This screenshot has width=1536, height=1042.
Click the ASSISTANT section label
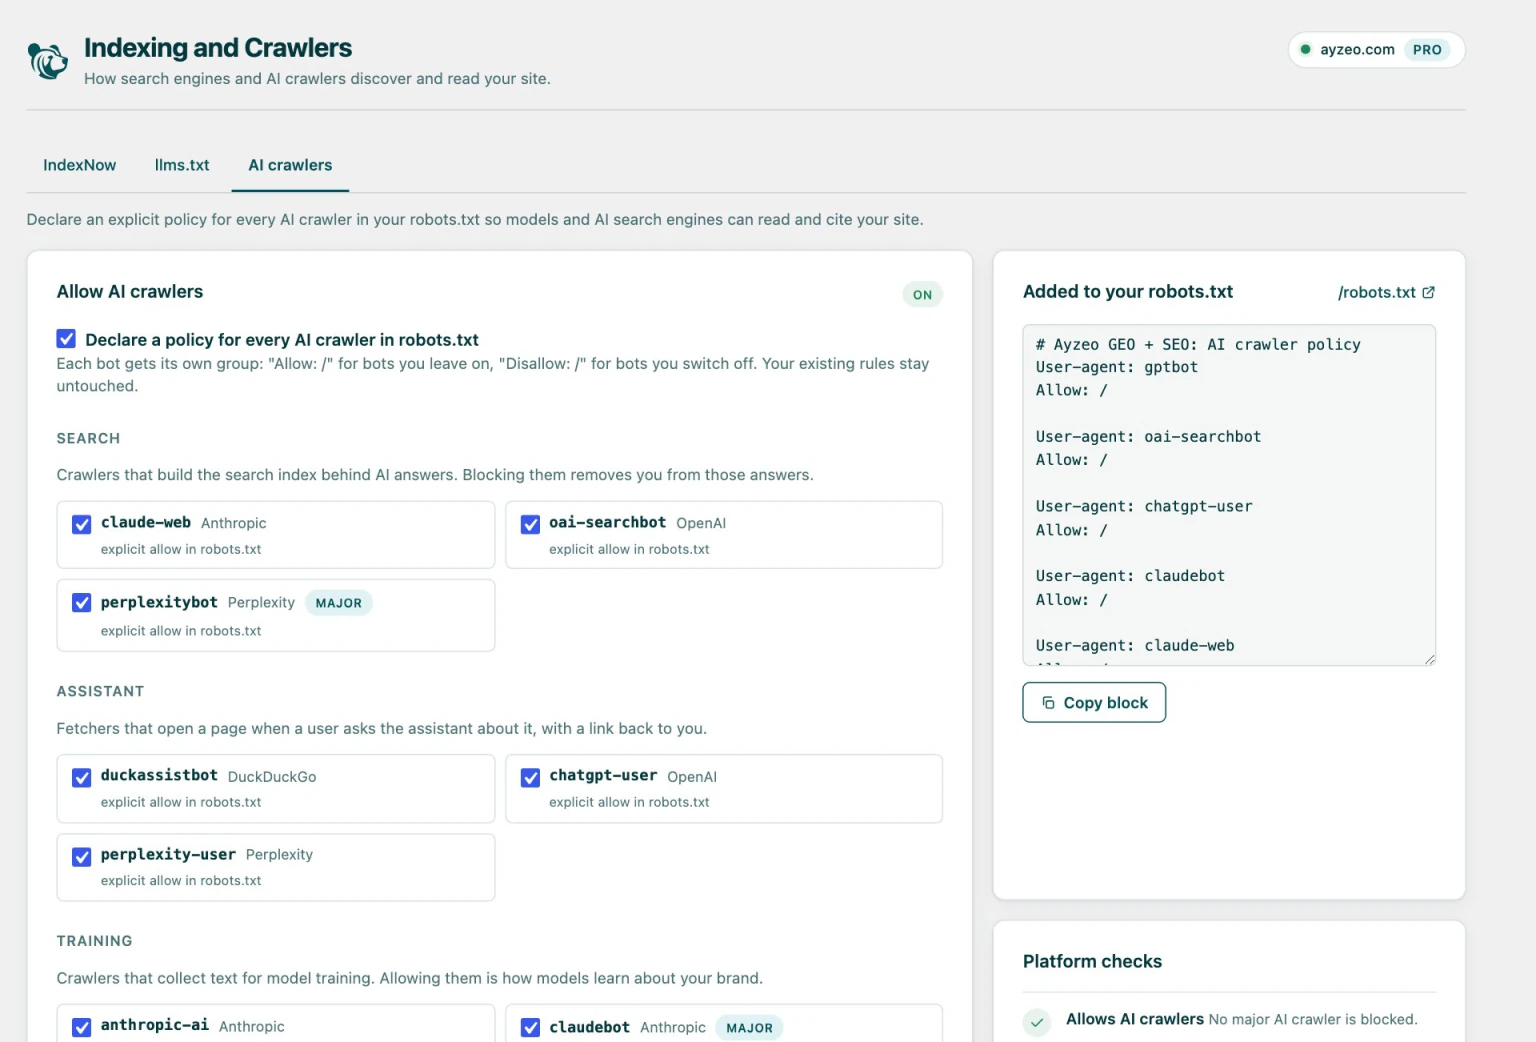pos(100,691)
